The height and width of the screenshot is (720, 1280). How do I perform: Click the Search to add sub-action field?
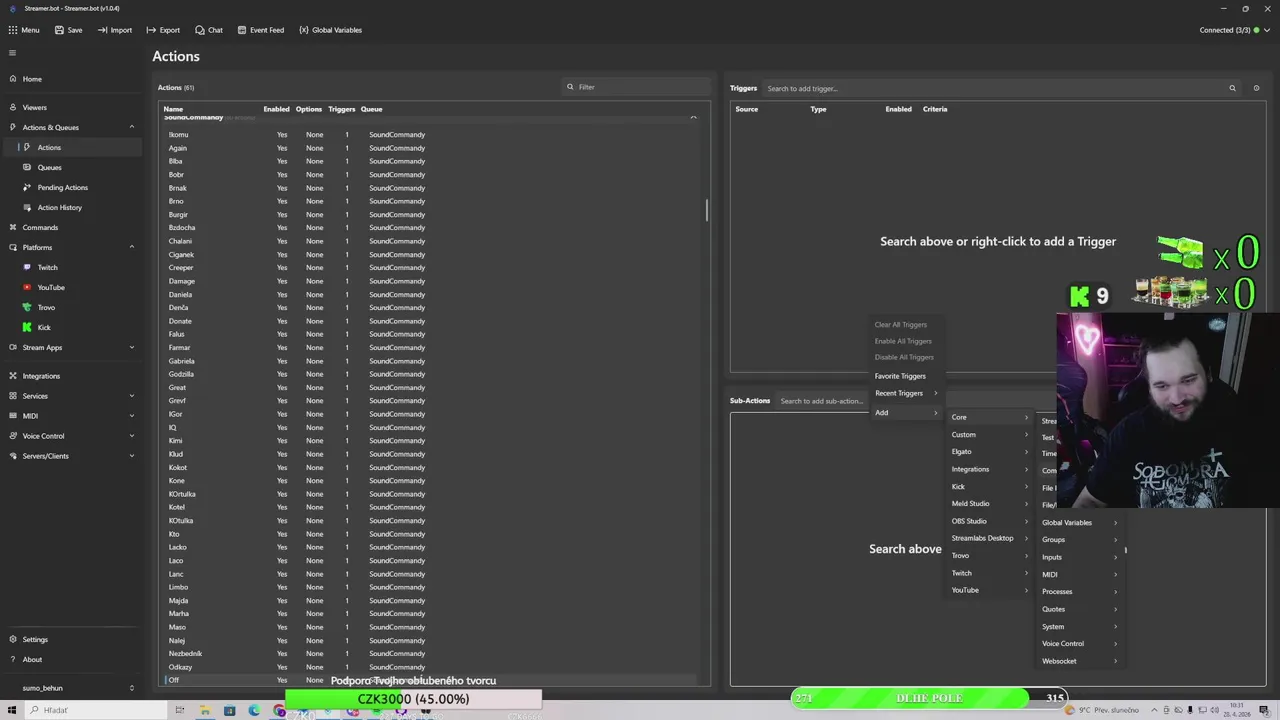tap(822, 401)
